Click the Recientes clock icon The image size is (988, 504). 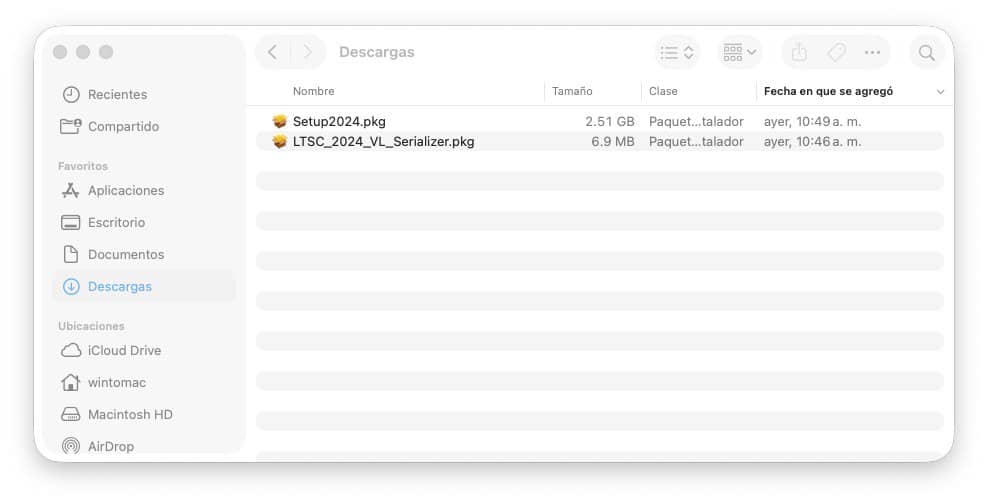(x=71, y=94)
